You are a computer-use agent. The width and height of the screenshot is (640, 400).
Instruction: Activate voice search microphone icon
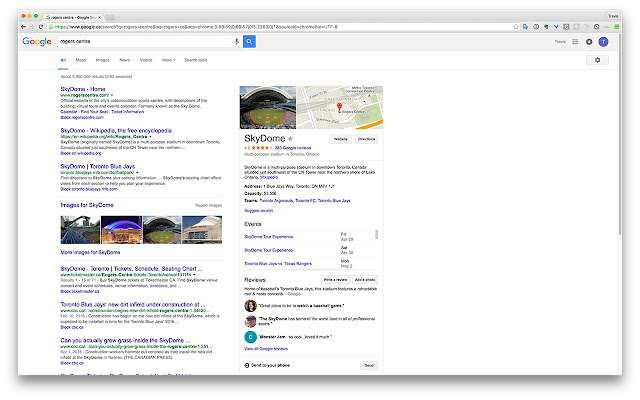click(236, 41)
